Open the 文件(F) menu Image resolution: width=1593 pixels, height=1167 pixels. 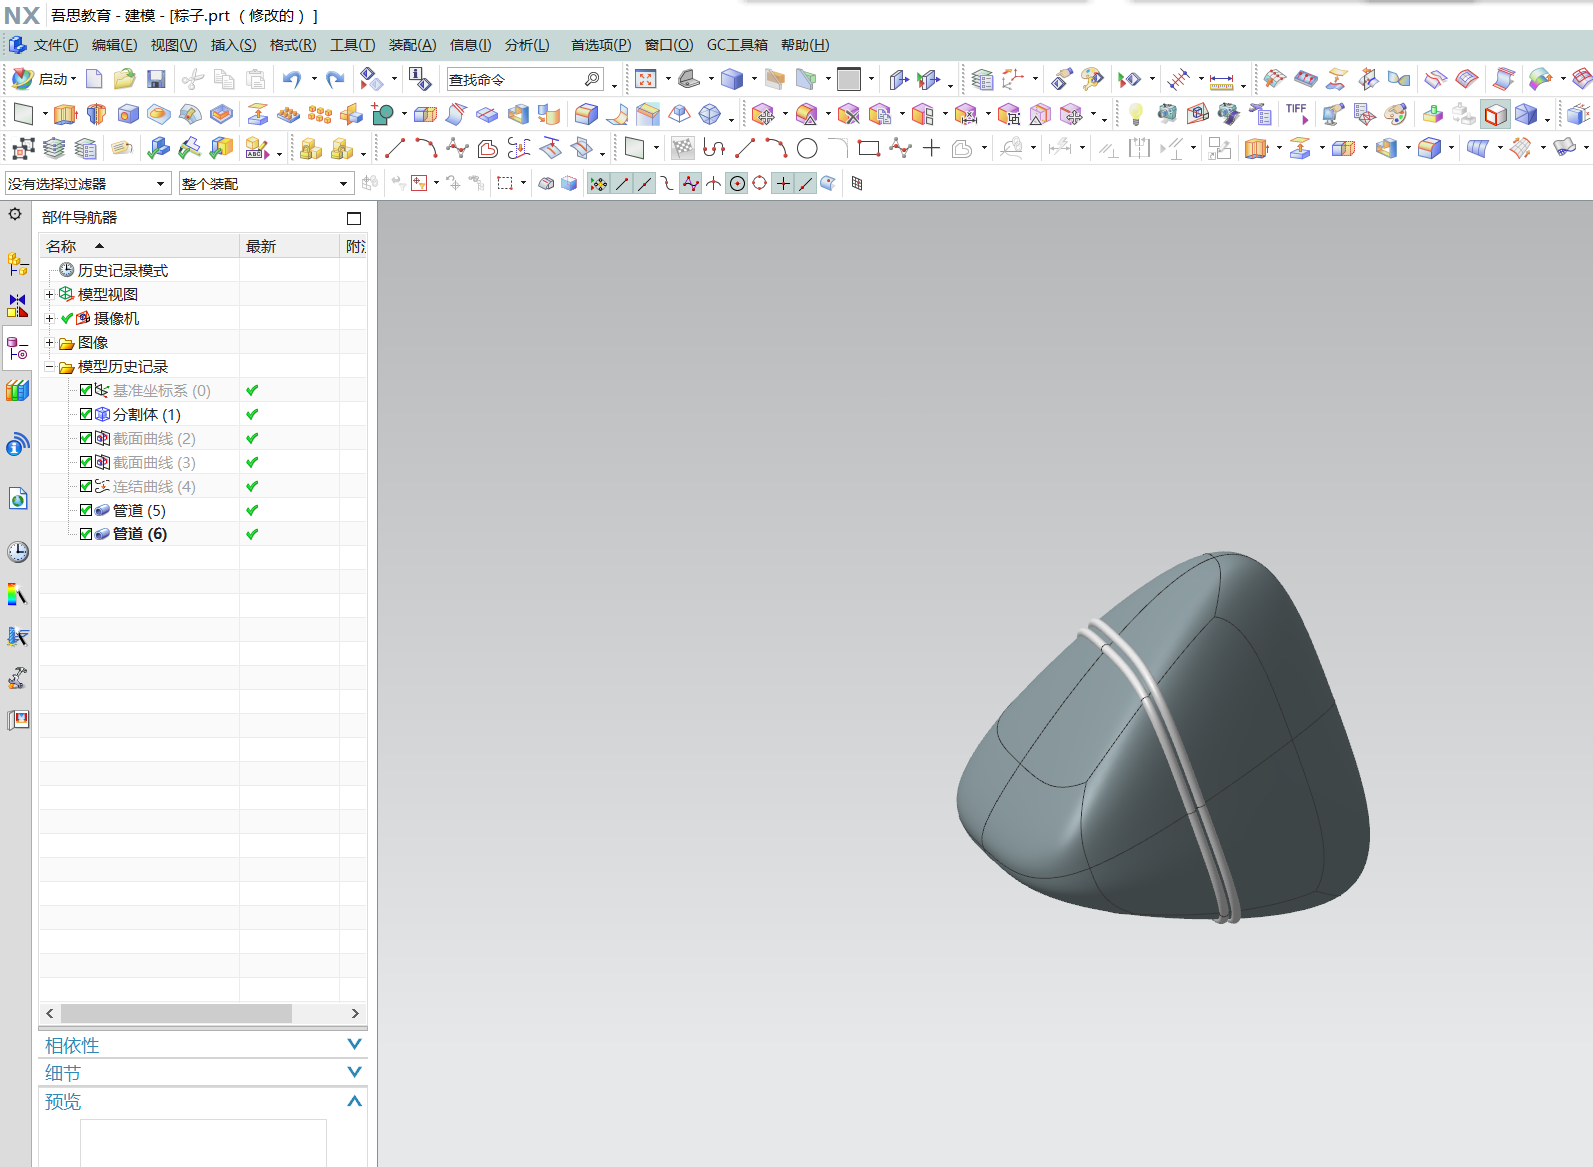click(x=54, y=45)
